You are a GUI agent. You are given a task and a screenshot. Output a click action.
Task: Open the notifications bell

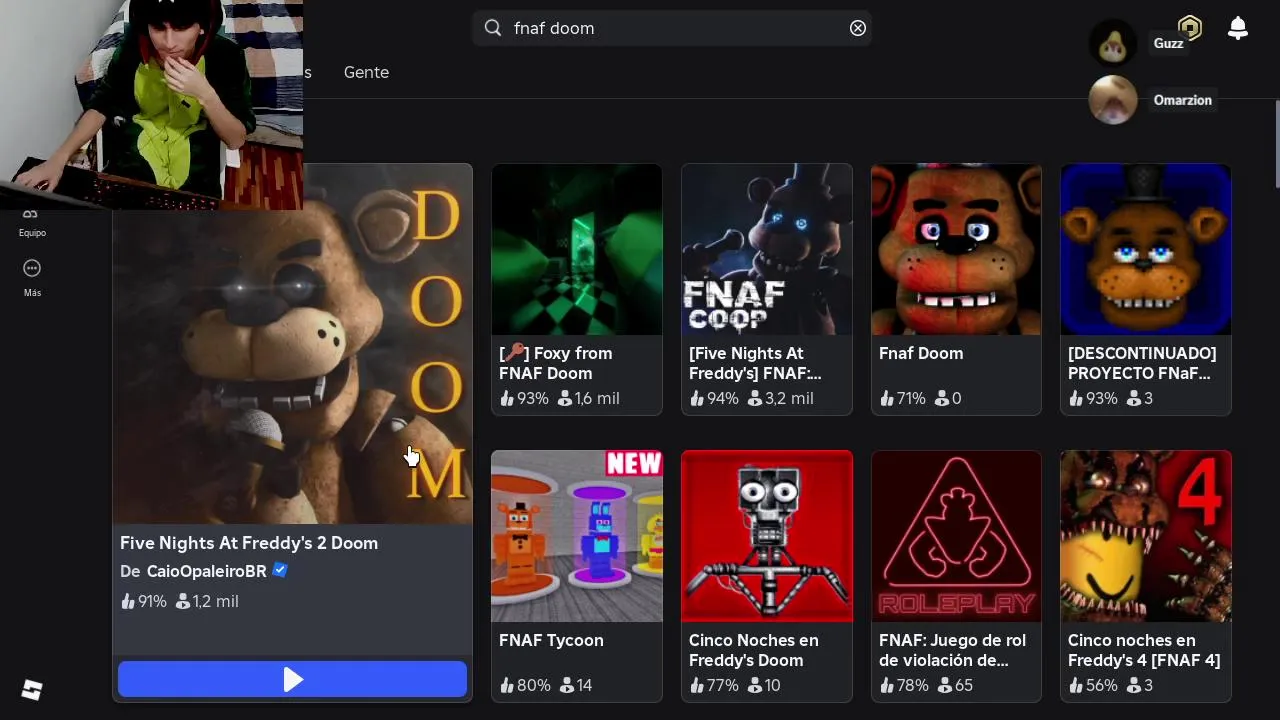(1238, 28)
